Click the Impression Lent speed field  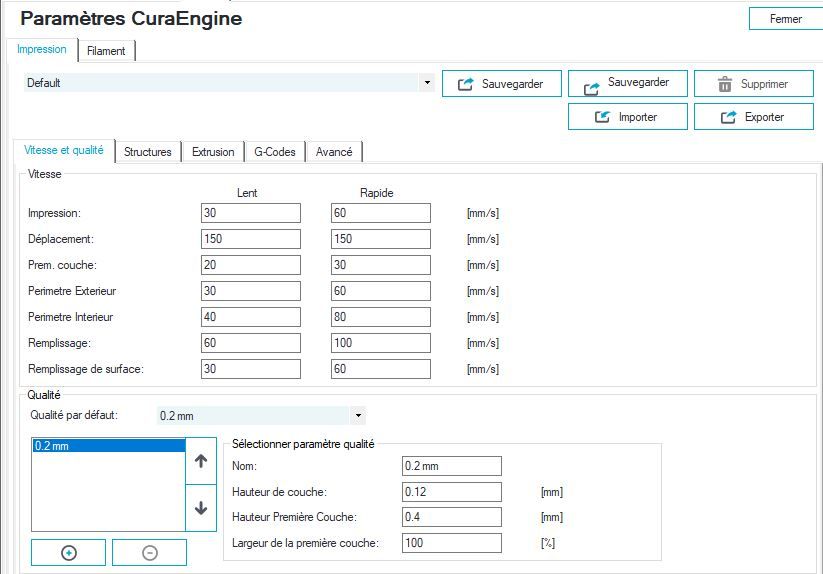[x=250, y=213]
